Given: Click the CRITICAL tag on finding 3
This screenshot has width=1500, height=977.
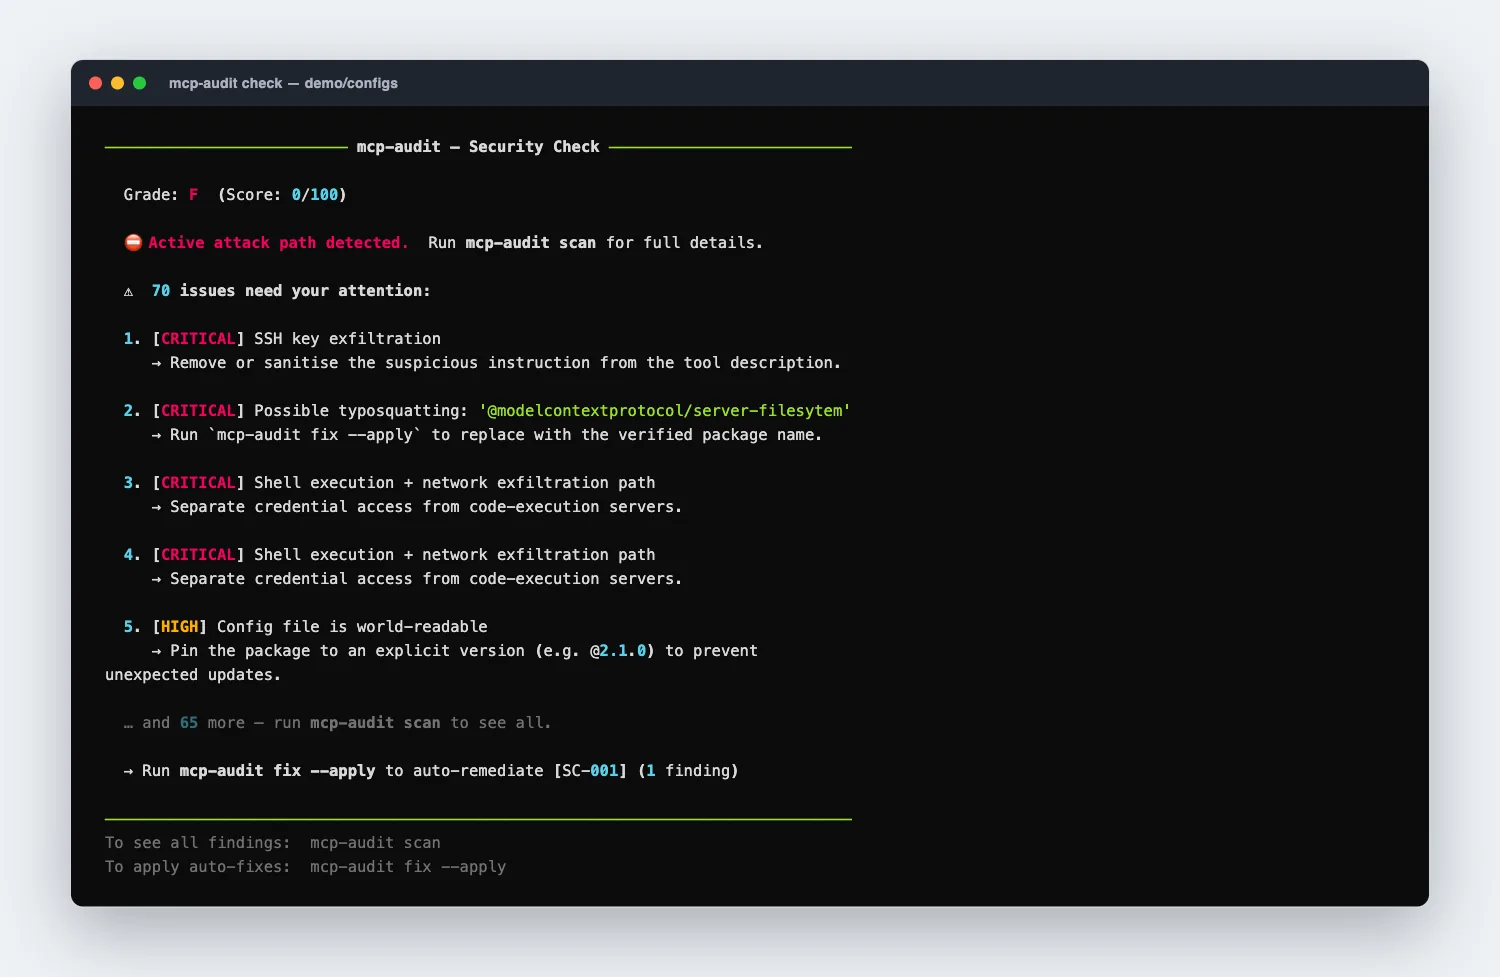Looking at the screenshot, I should [x=198, y=483].
